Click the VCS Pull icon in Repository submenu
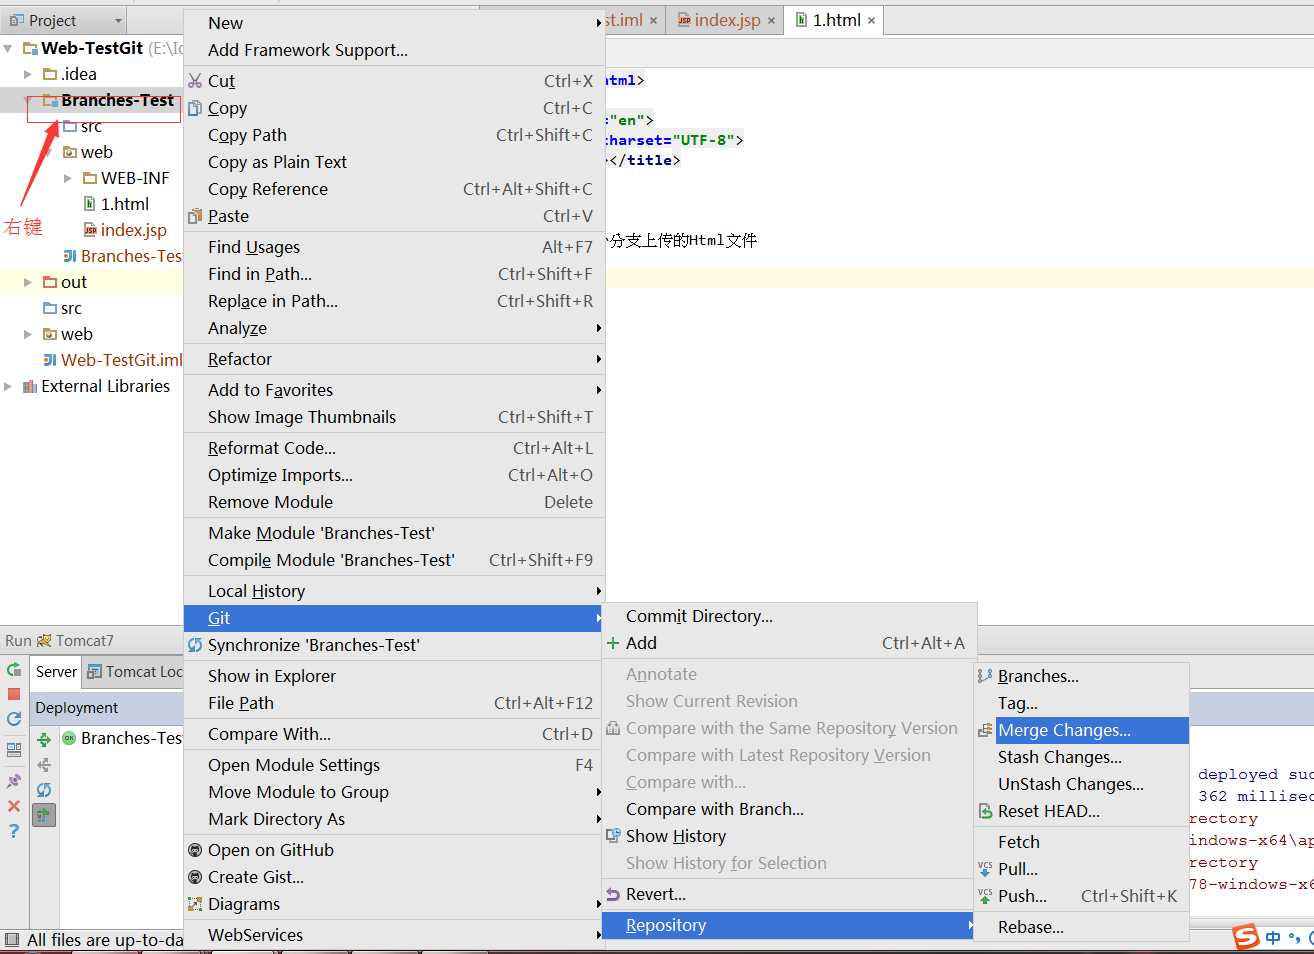This screenshot has height=954, width=1314. [x=985, y=869]
